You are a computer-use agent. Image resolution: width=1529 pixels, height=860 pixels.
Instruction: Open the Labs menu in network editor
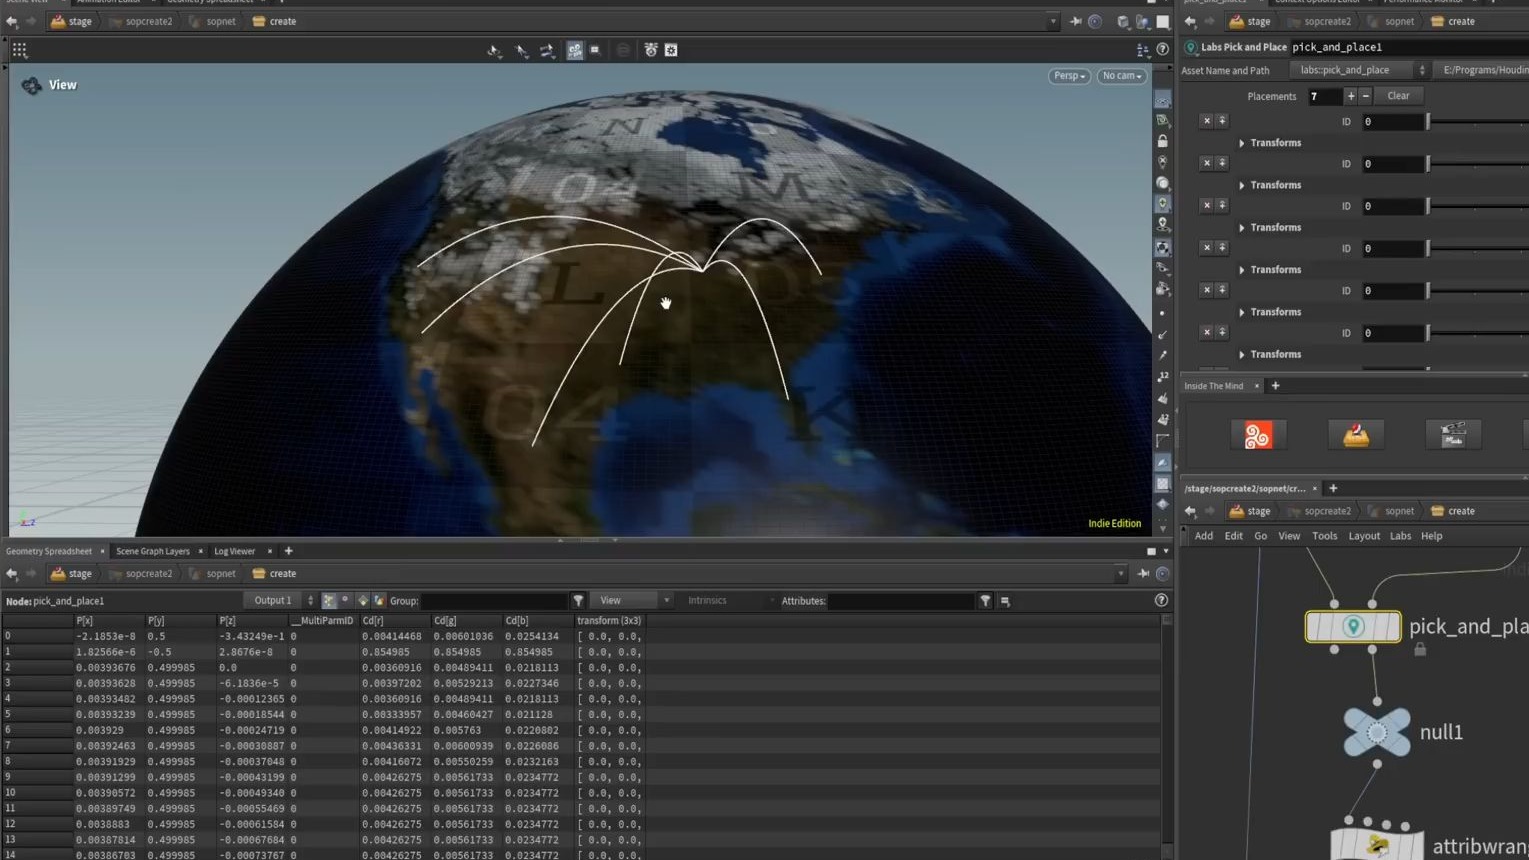[x=1400, y=536]
